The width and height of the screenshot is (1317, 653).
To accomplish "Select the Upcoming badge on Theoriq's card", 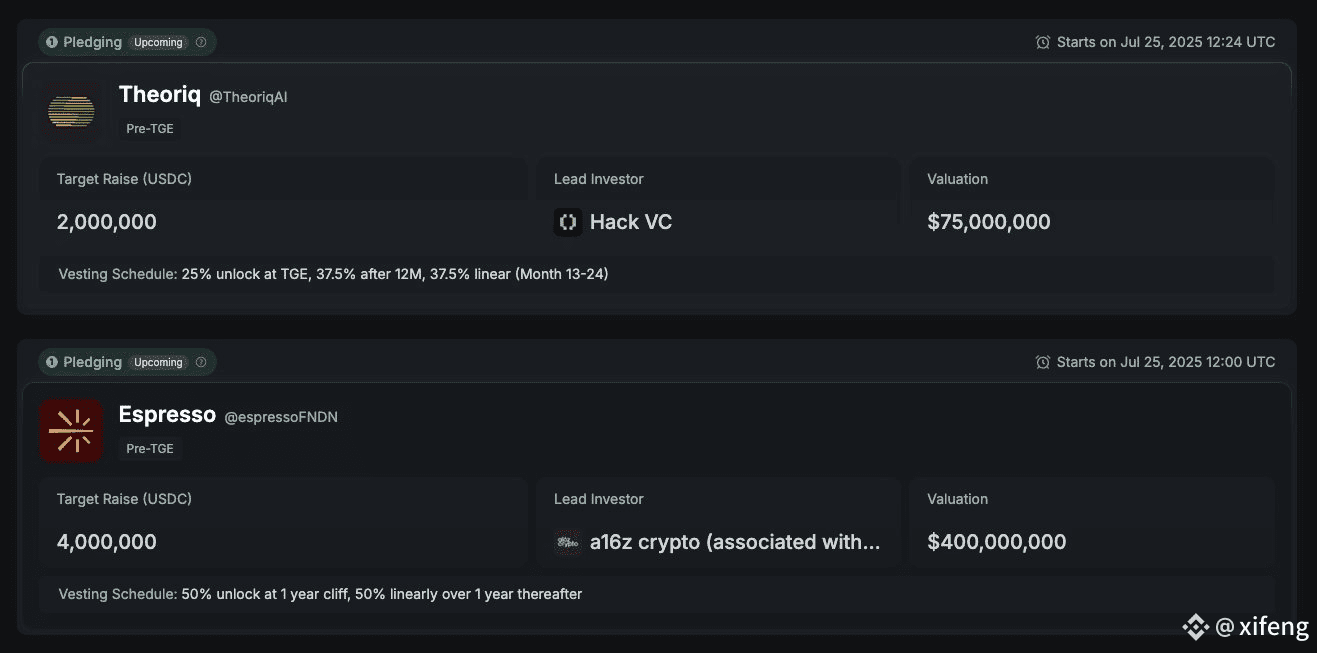I will pyautogui.click(x=159, y=42).
